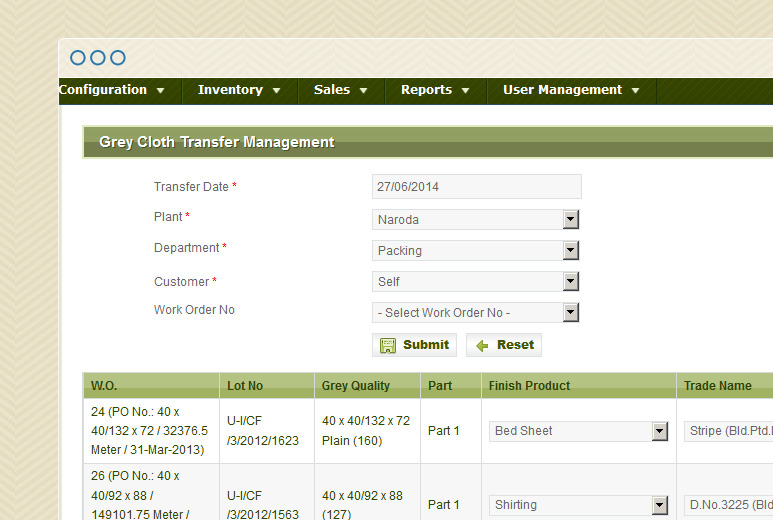Click the W.O. column header
This screenshot has width=773, height=520.
[151, 385]
